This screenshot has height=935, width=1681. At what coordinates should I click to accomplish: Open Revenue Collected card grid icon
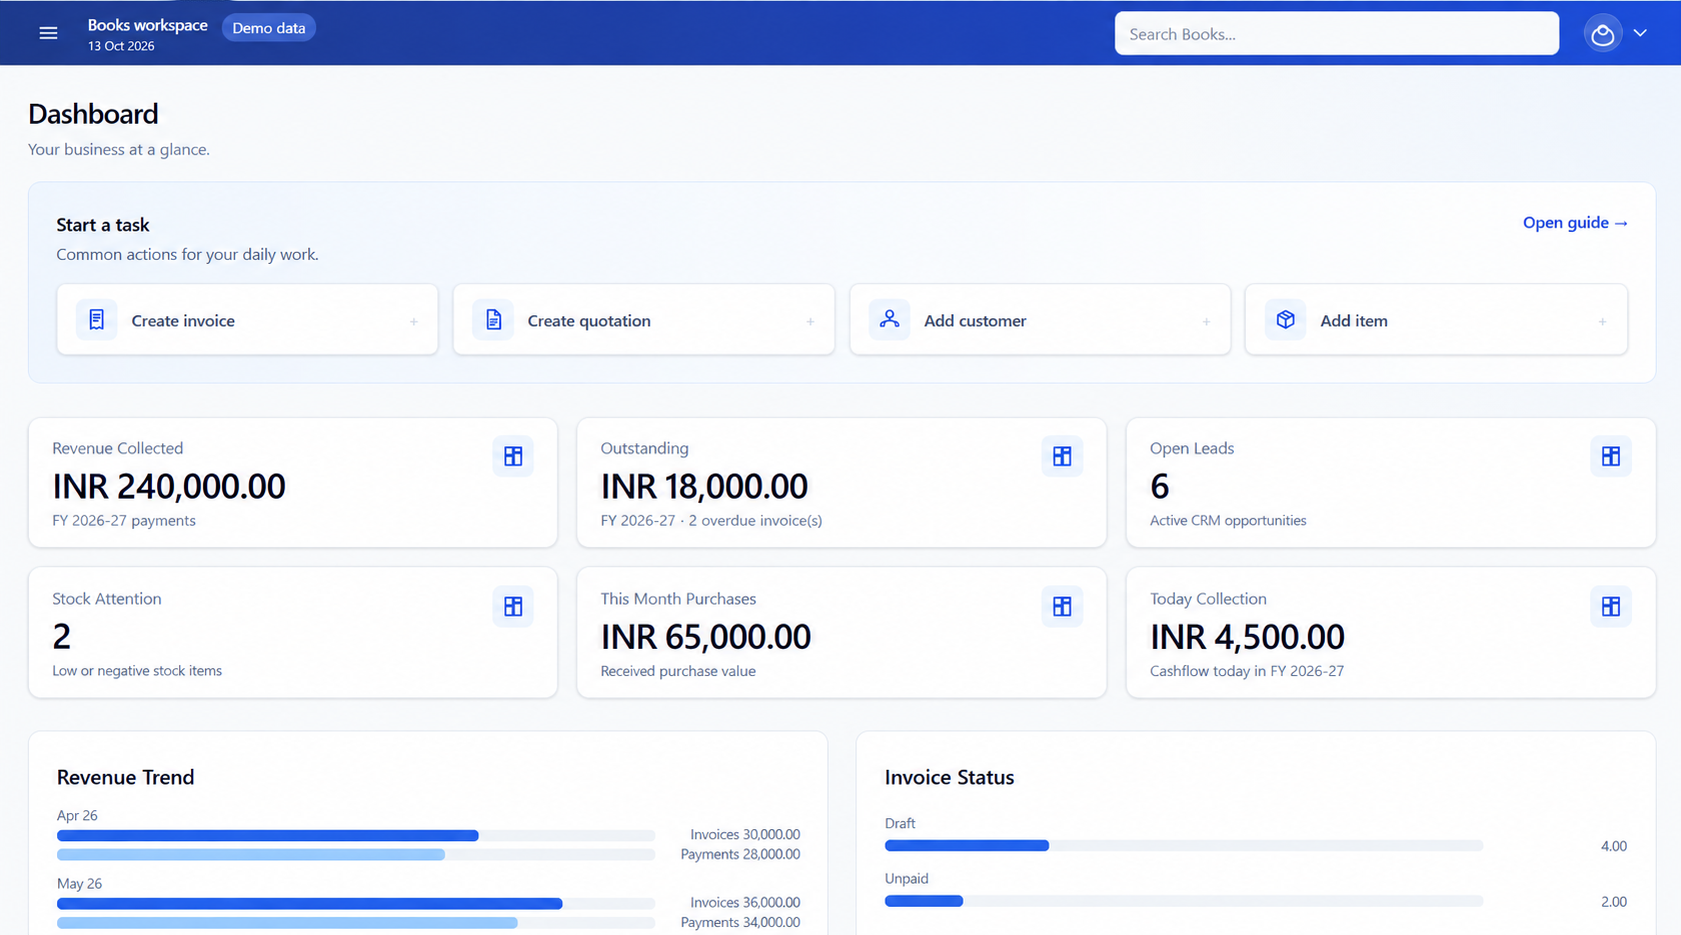pyautogui.click(x=513, y=456)
